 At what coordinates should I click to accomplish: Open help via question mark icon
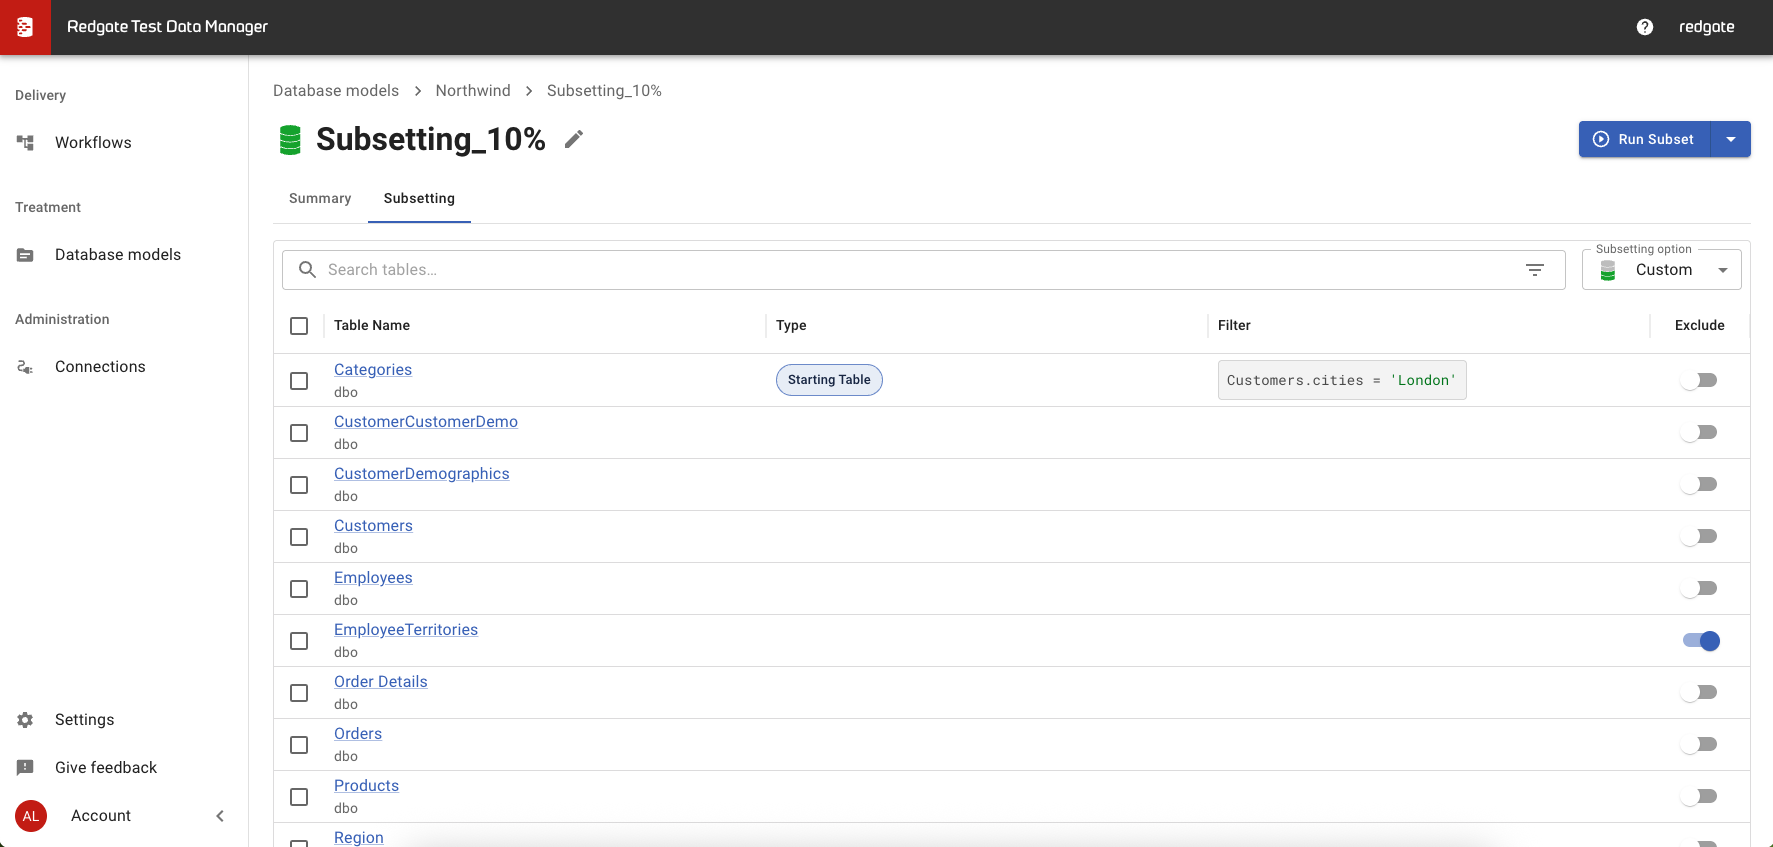(1644, 27)
